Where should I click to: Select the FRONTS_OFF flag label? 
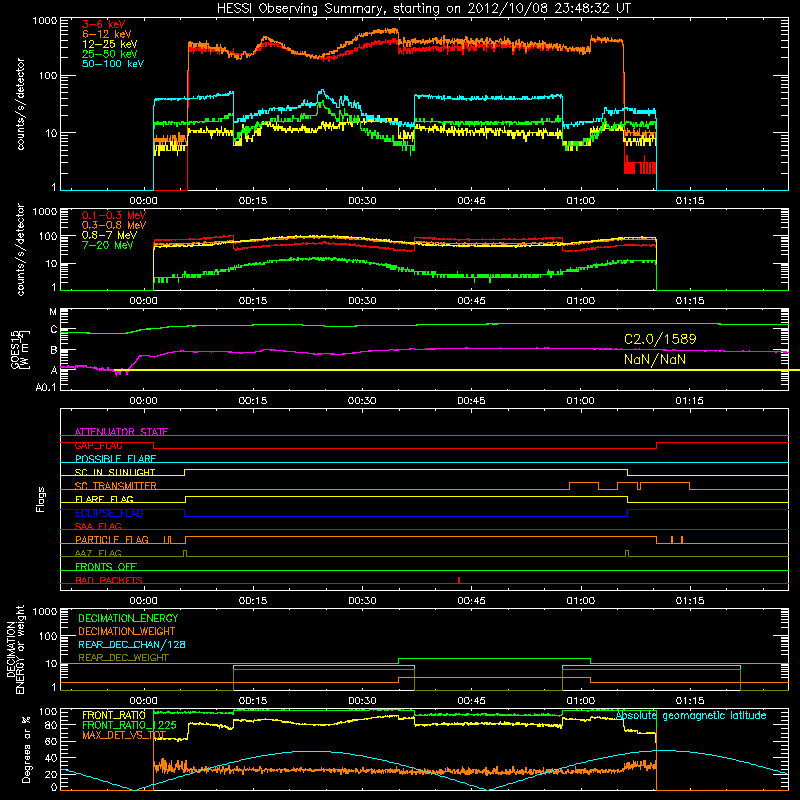click(106, 567)
